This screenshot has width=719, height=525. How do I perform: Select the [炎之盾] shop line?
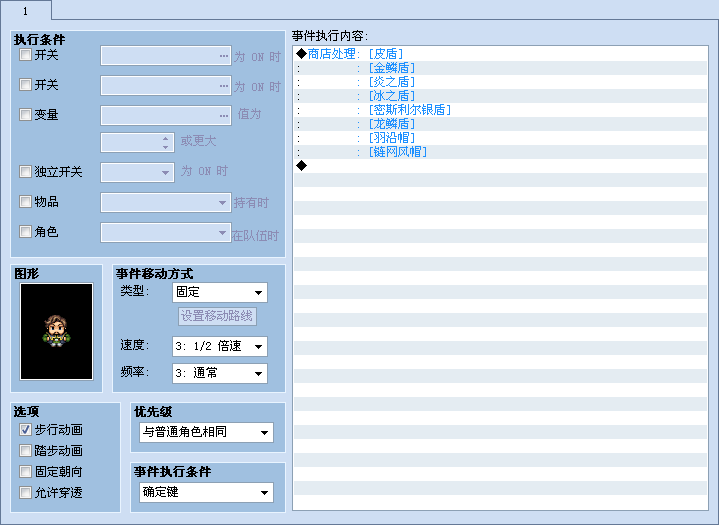click(501, 82)
